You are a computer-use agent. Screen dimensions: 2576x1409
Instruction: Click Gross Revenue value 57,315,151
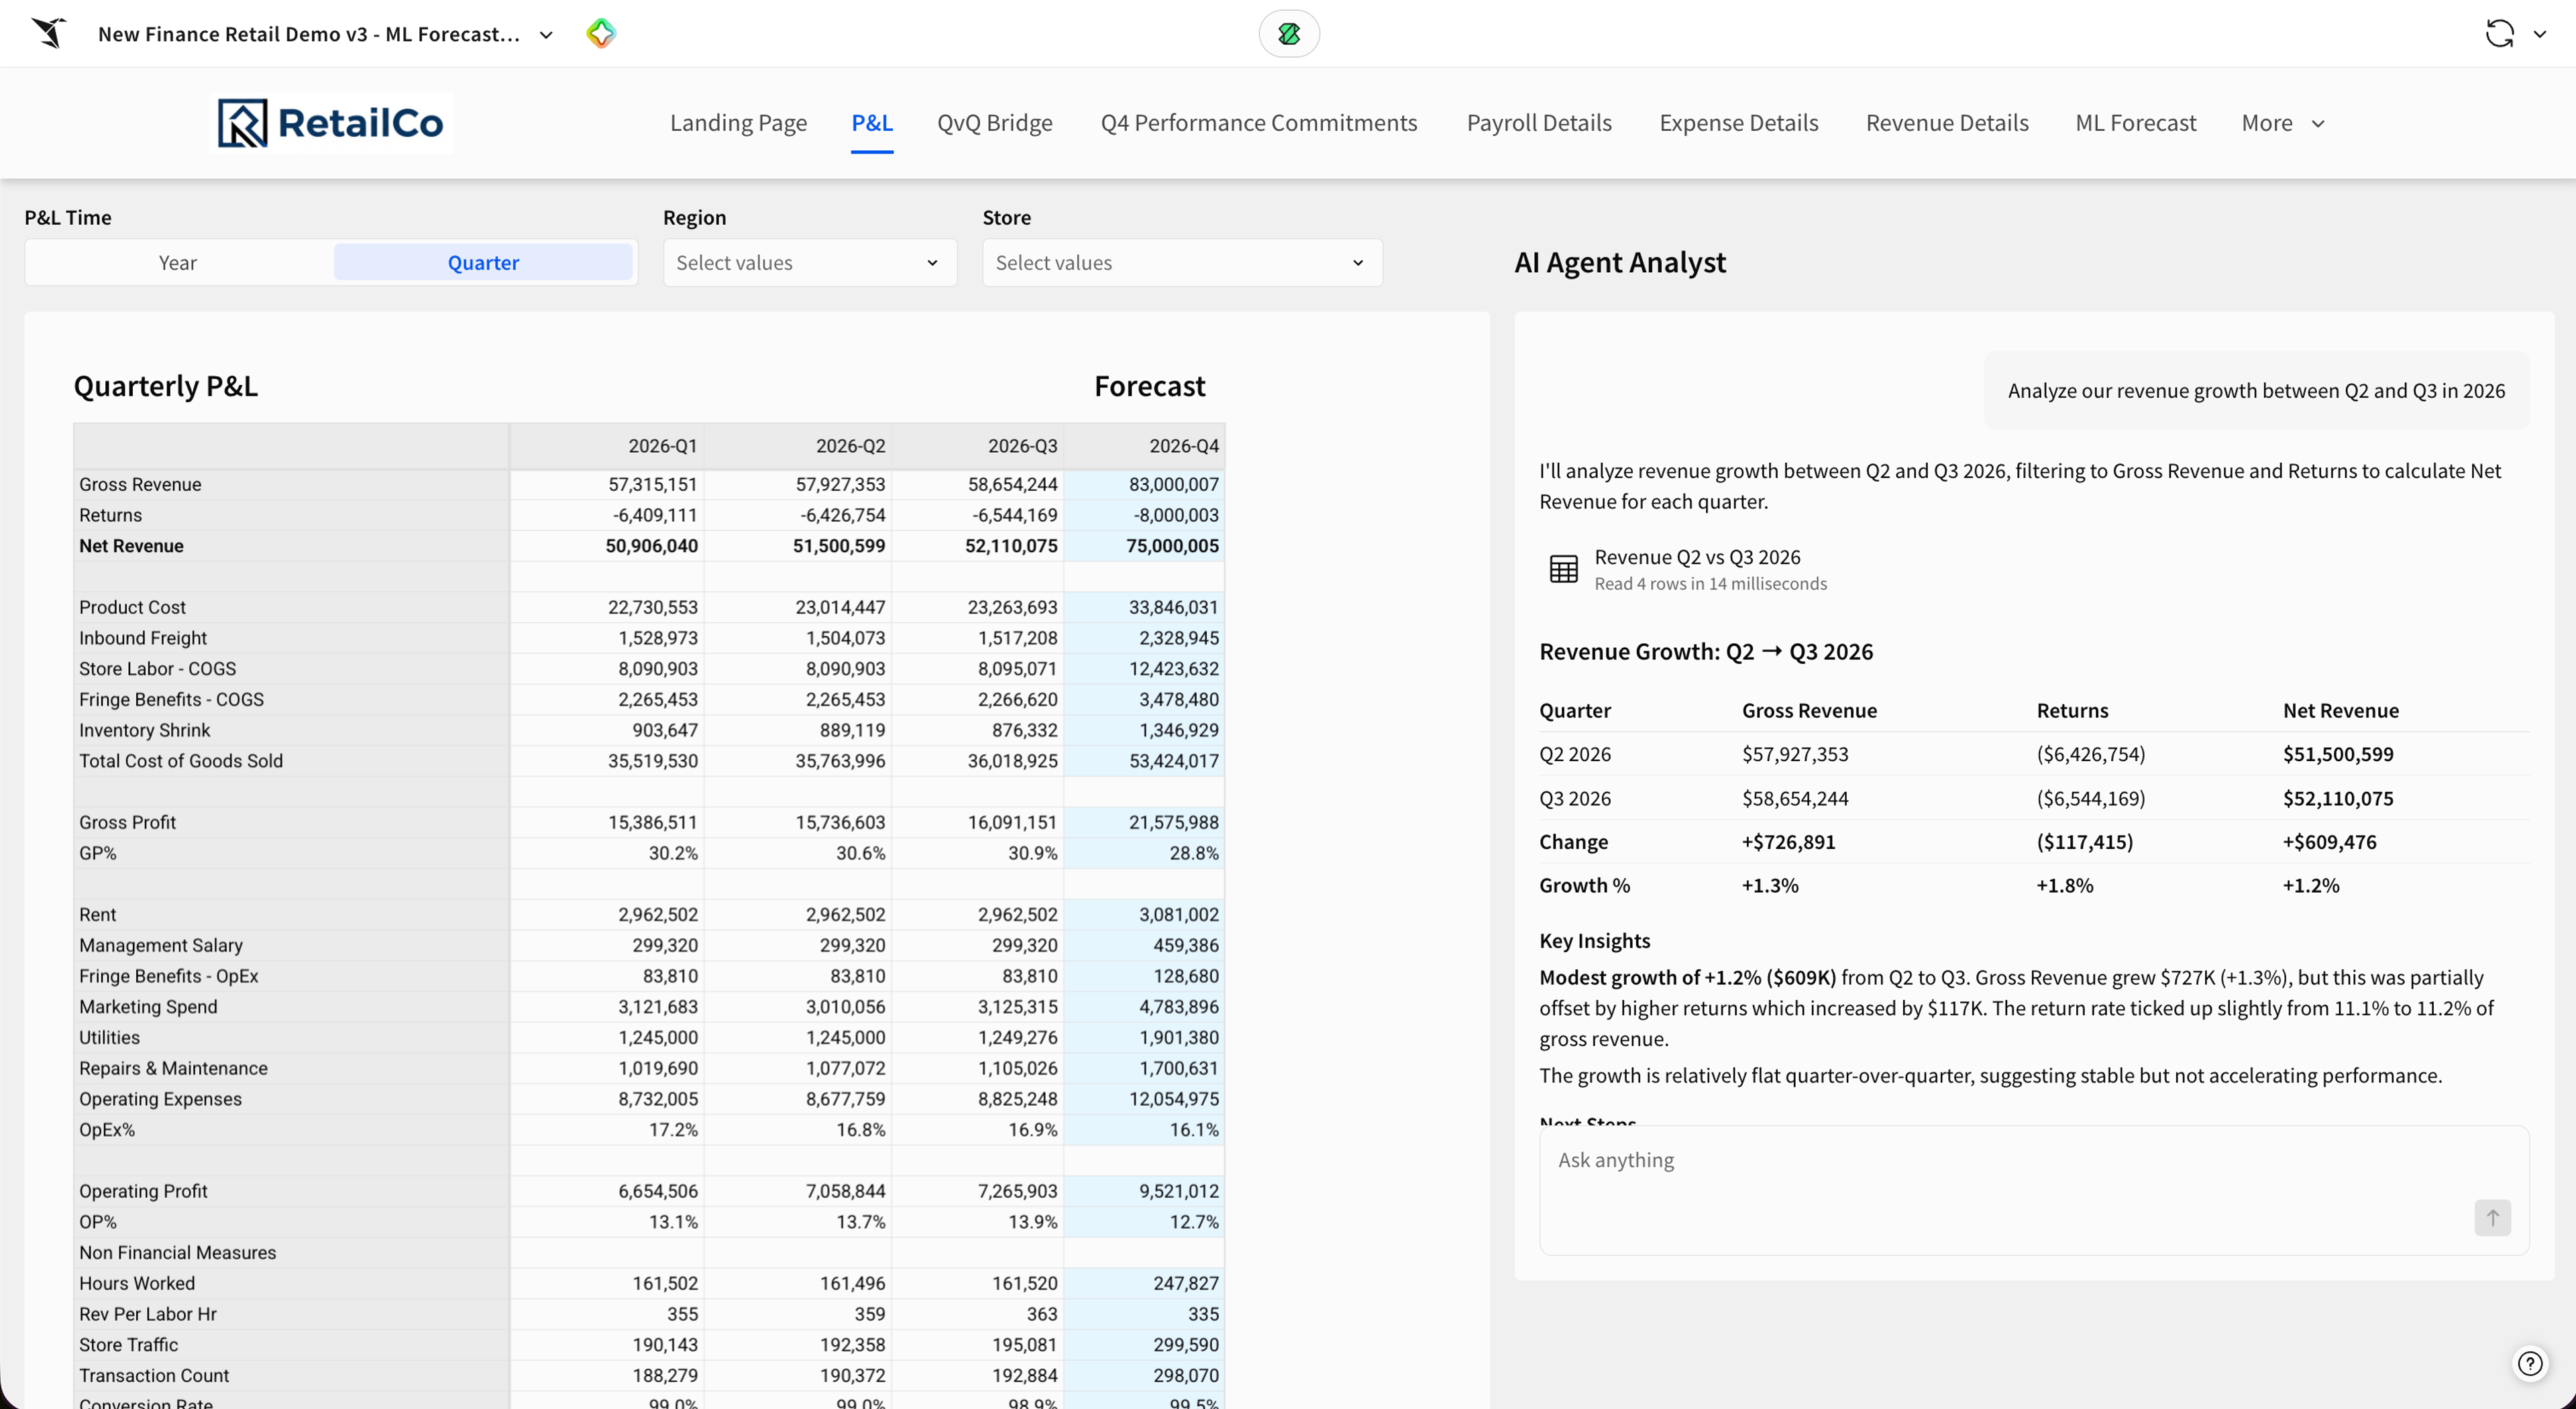[x=652, y=484]
